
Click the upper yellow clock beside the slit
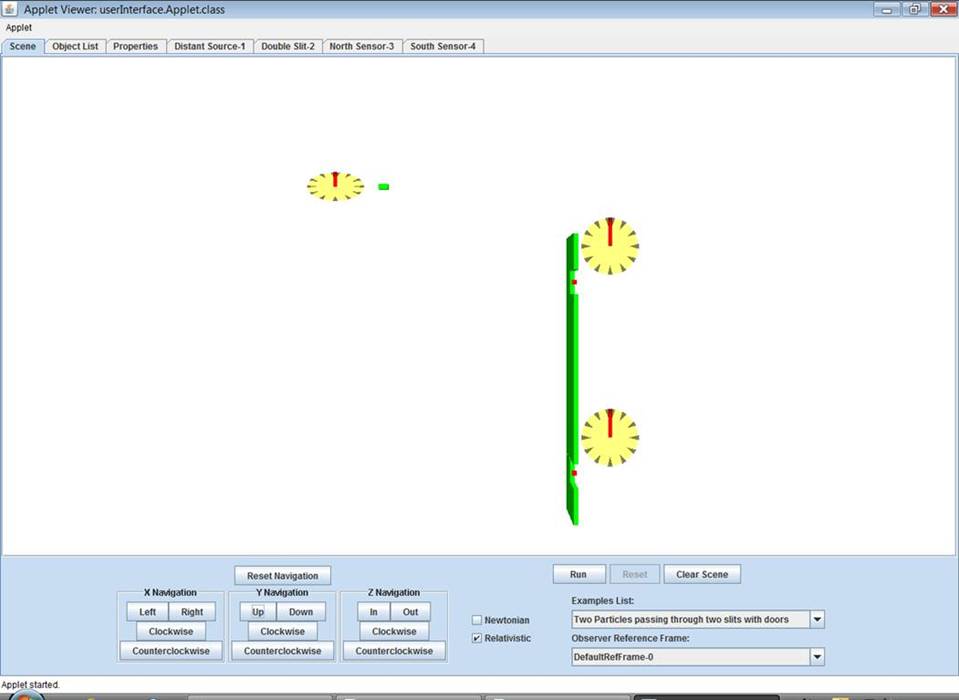point(609,246)
